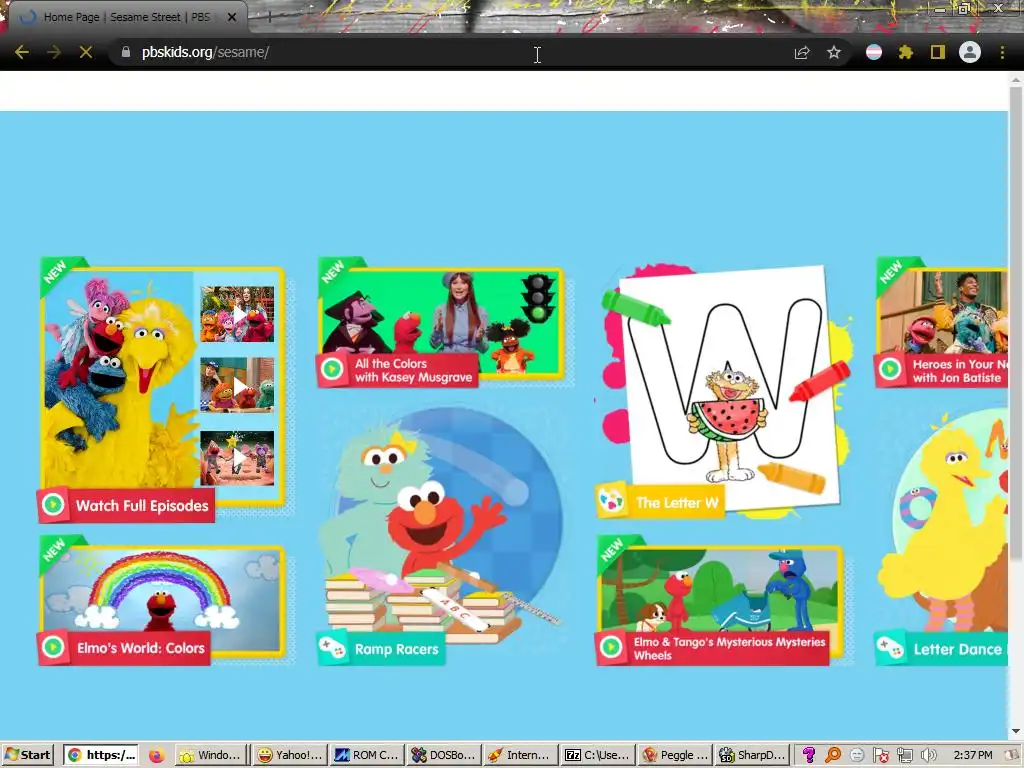Image resolution: width=1024 pixels, height=768 pixels.
Task: Launch Firefox from the taskbar
Action: 157,756
